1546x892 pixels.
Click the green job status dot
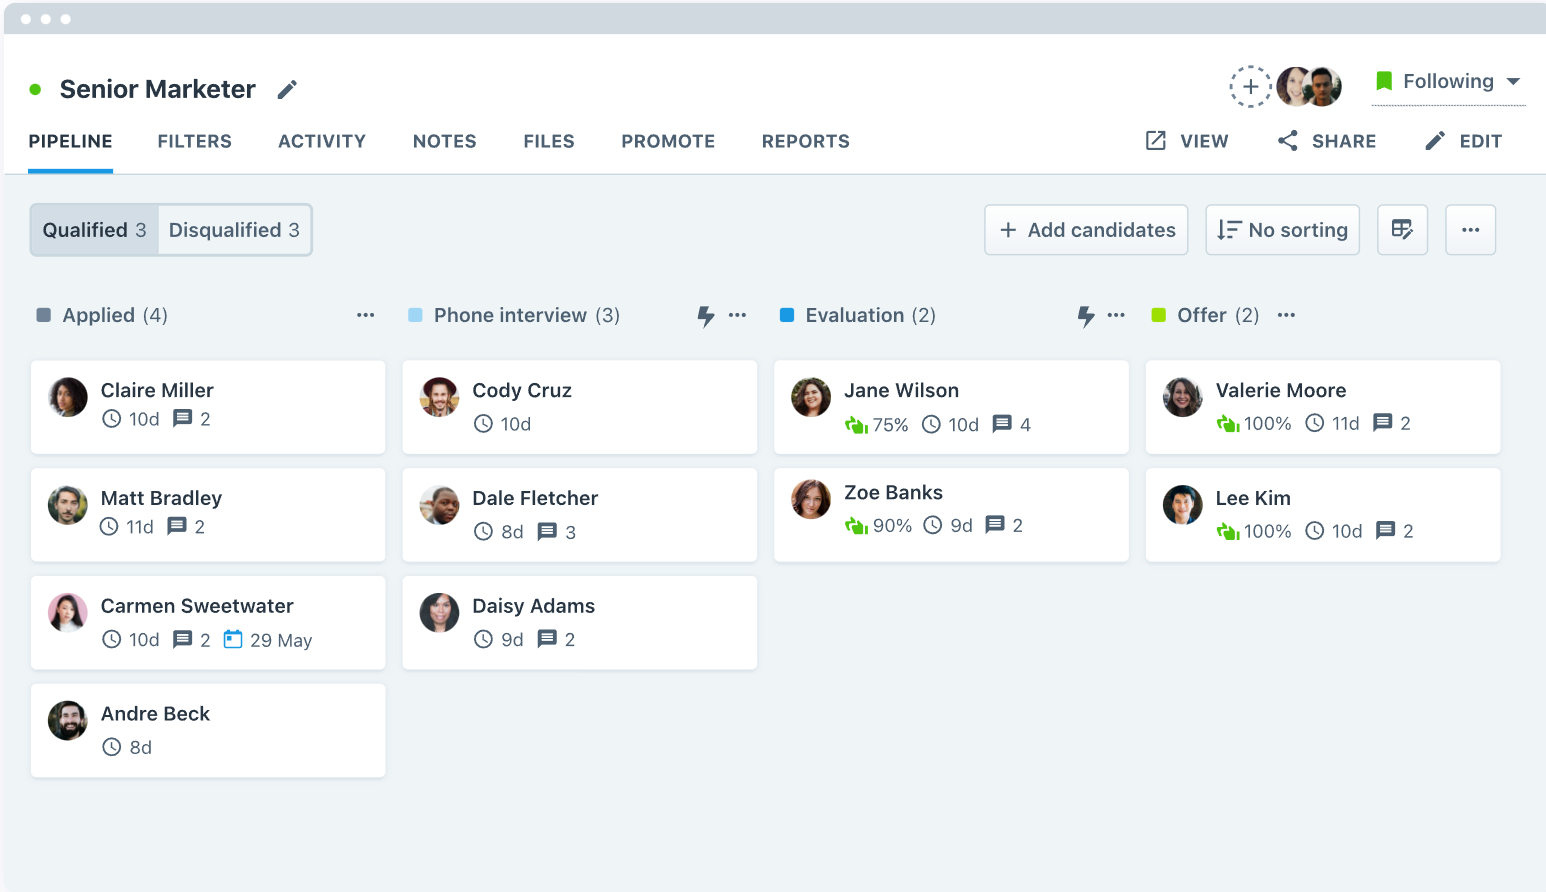(x=36, y=90)
